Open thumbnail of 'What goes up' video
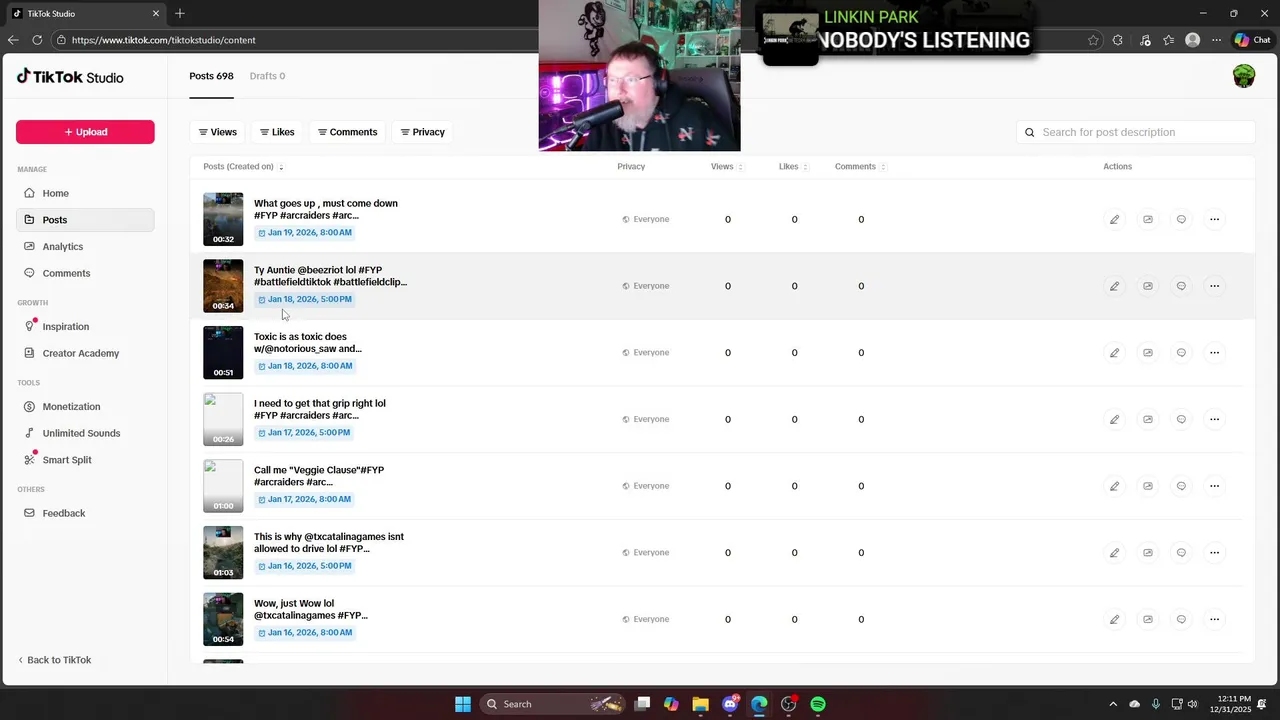This screenshot has width=1280, height=720. point(223,219)
